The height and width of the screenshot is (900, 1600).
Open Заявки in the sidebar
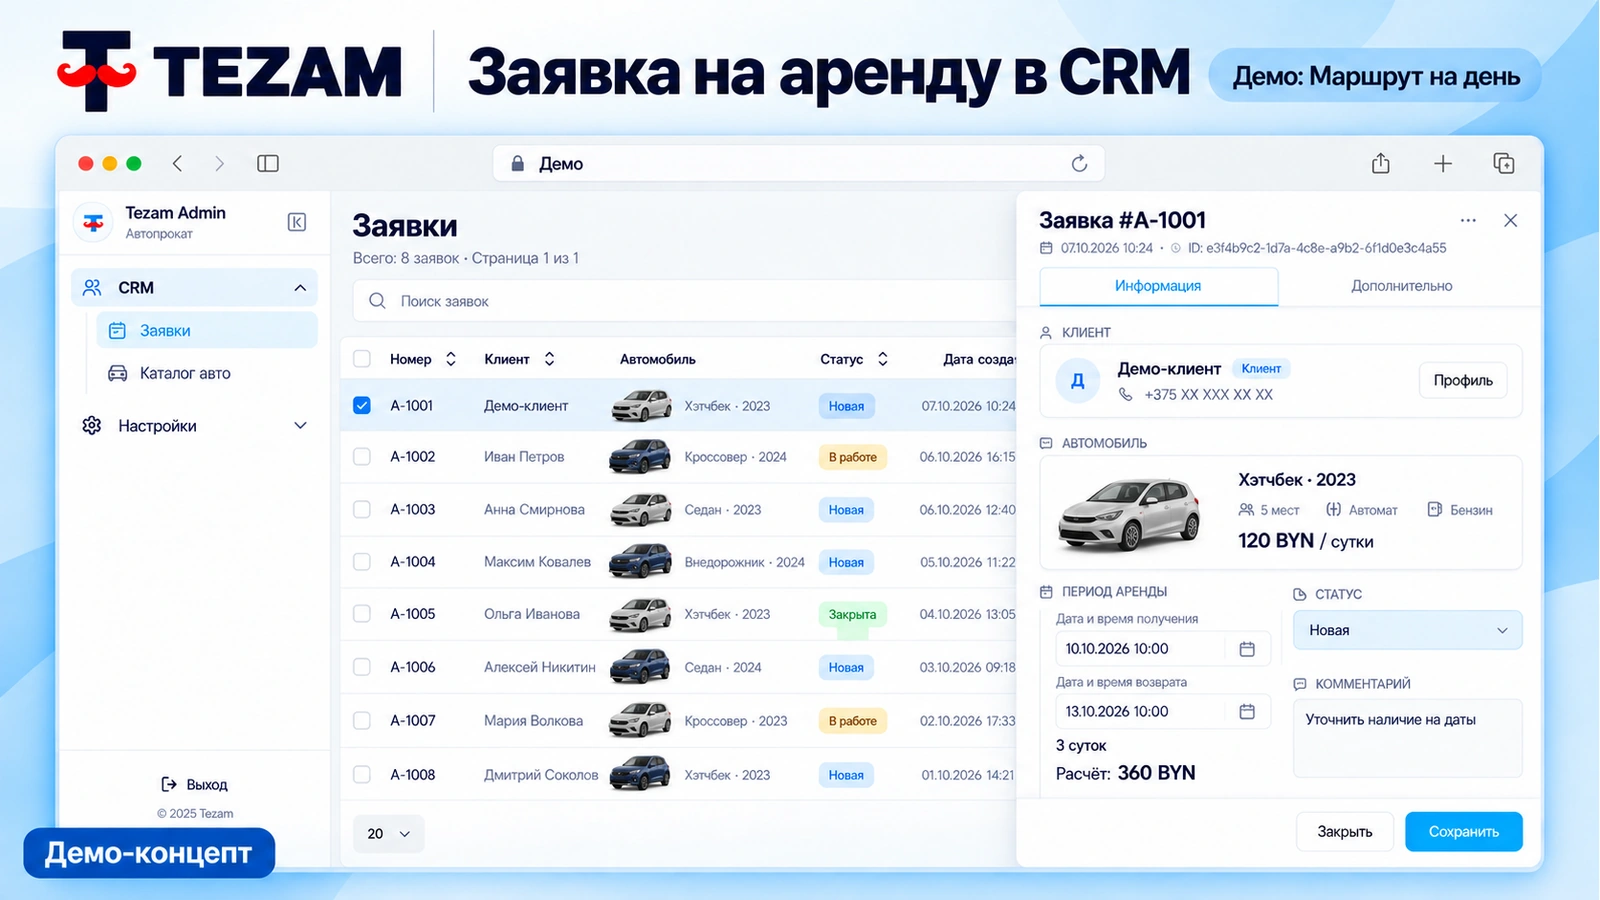point(207,330)
